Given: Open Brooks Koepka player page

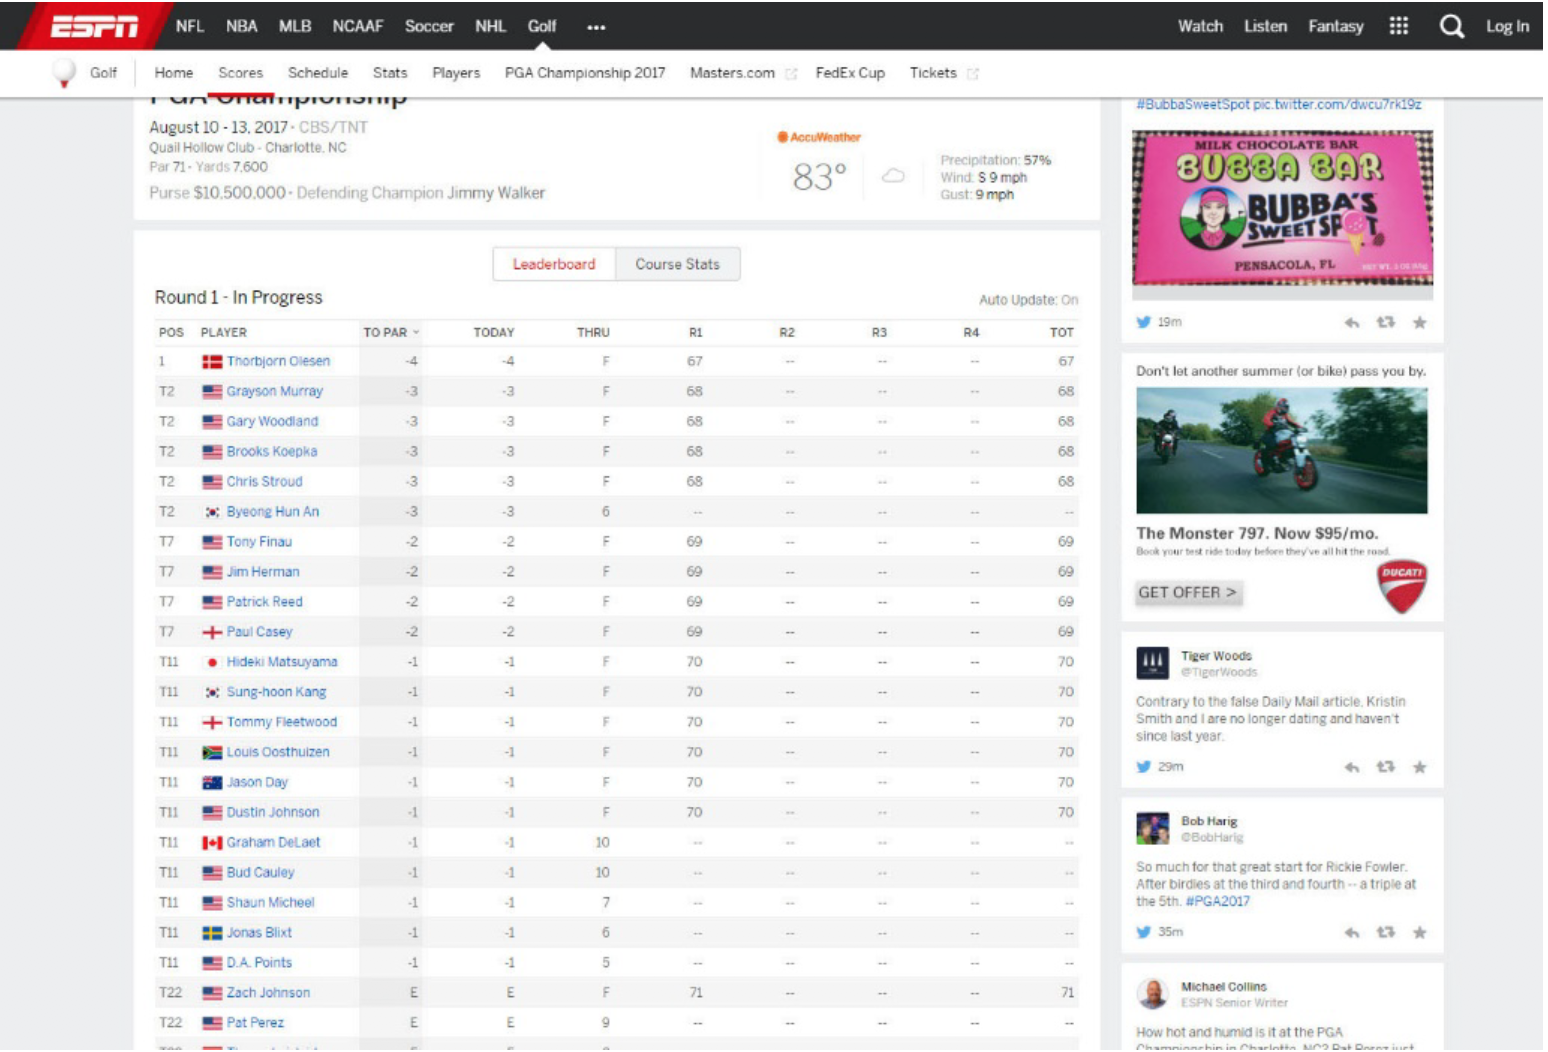Looking at the screenshot, I should coord(273,453).
